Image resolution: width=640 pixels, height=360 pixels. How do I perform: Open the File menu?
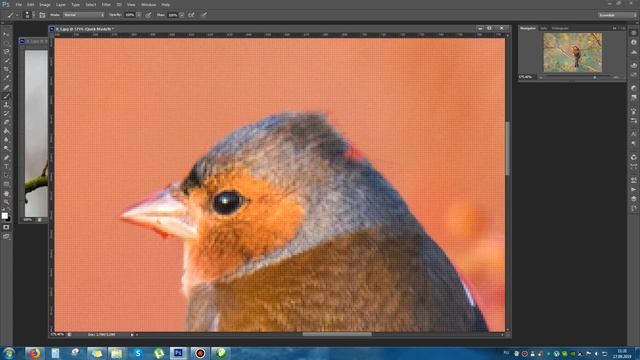(x=18, y=4)
